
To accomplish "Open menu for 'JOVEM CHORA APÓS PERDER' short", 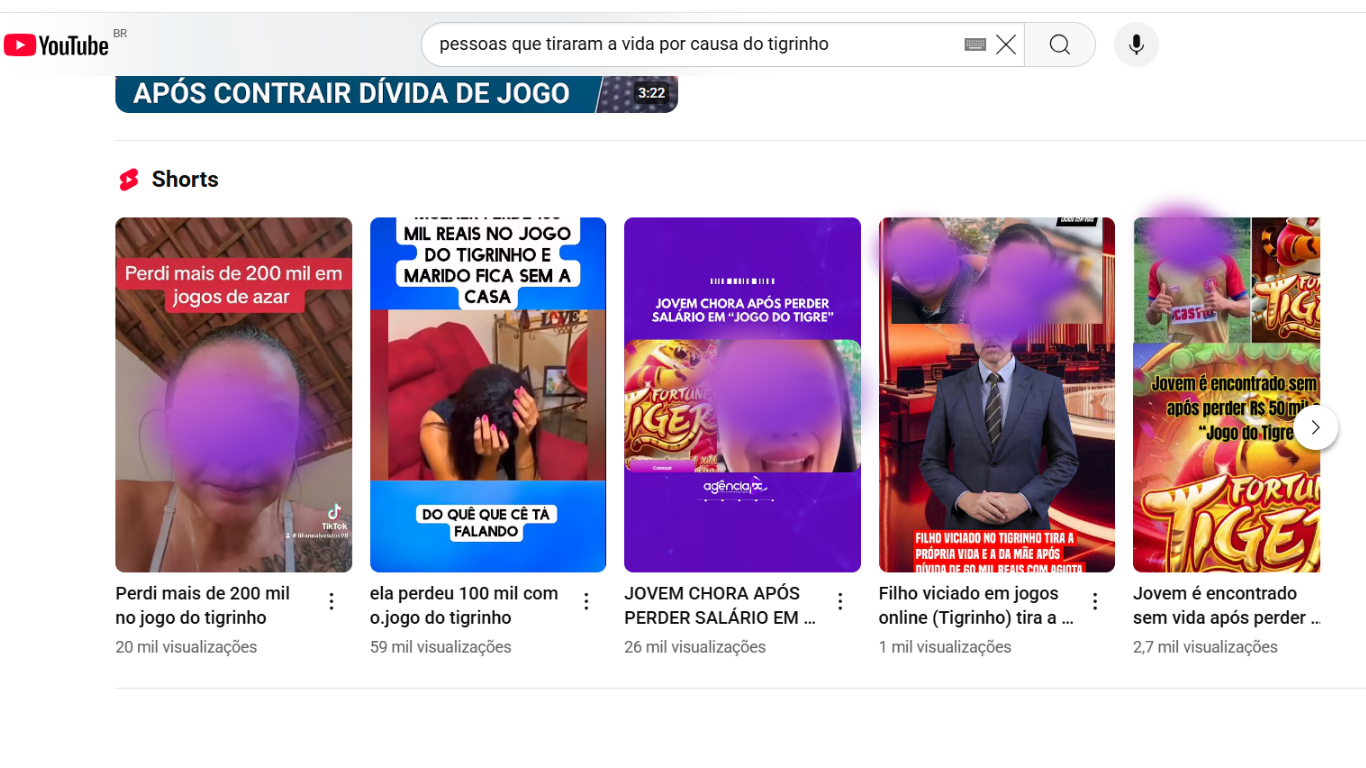I will (x=841, y=601).
